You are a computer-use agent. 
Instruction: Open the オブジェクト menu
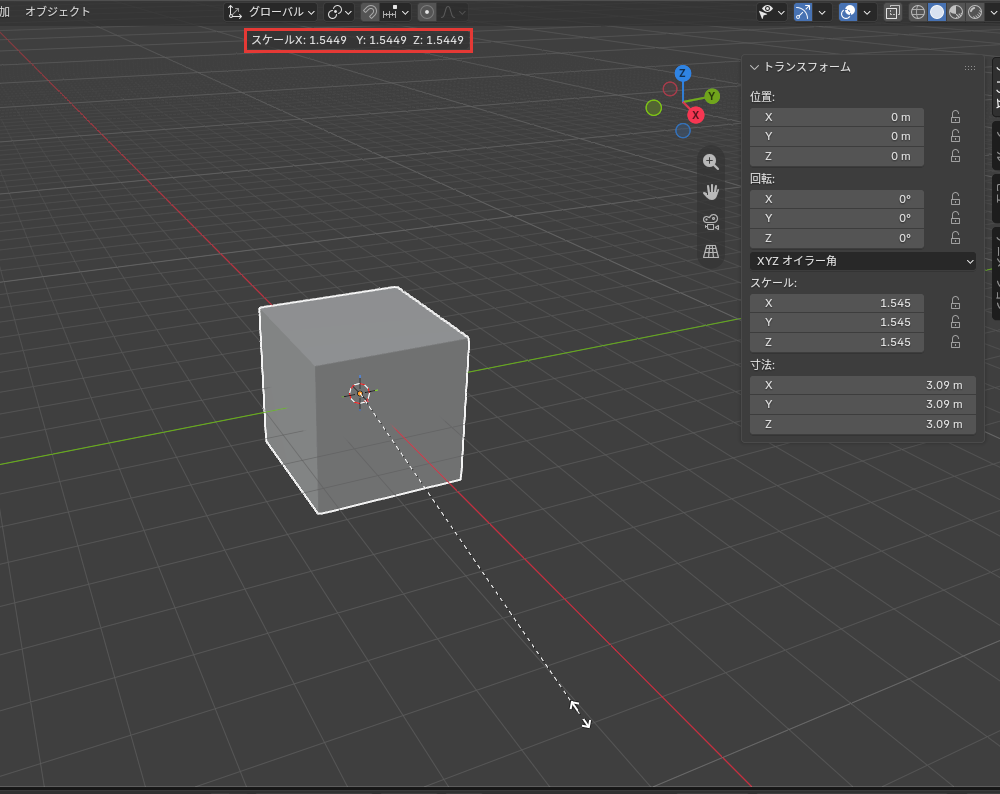click(x=57, y=11)
